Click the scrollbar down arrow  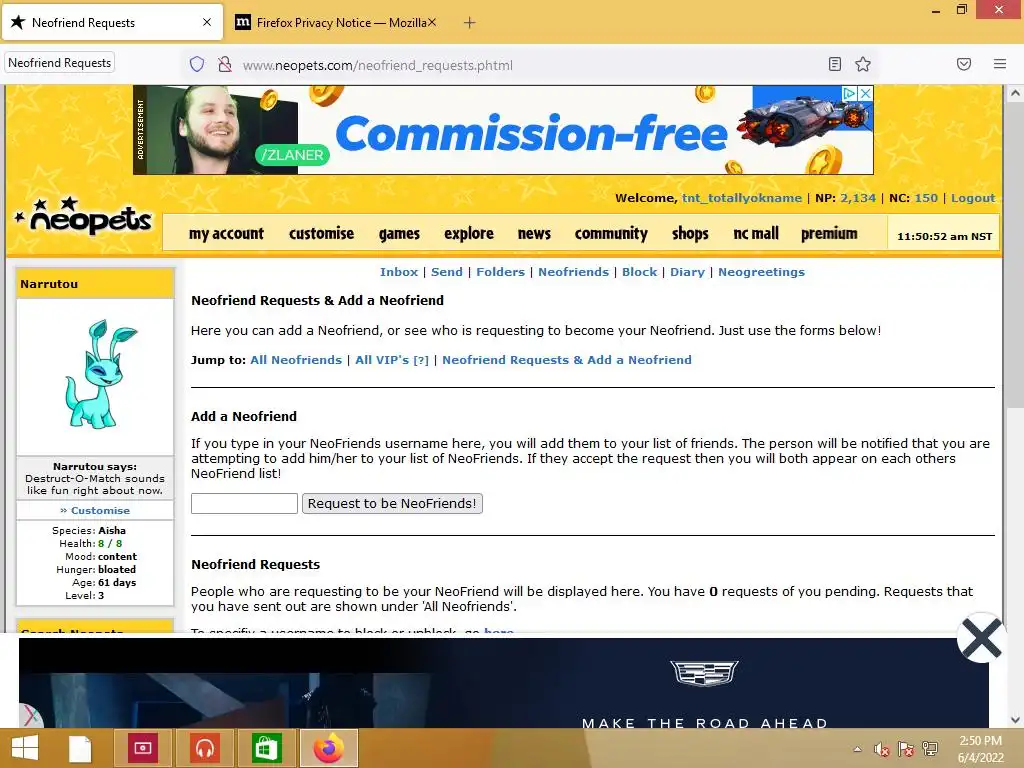[x=1015, y=719]
